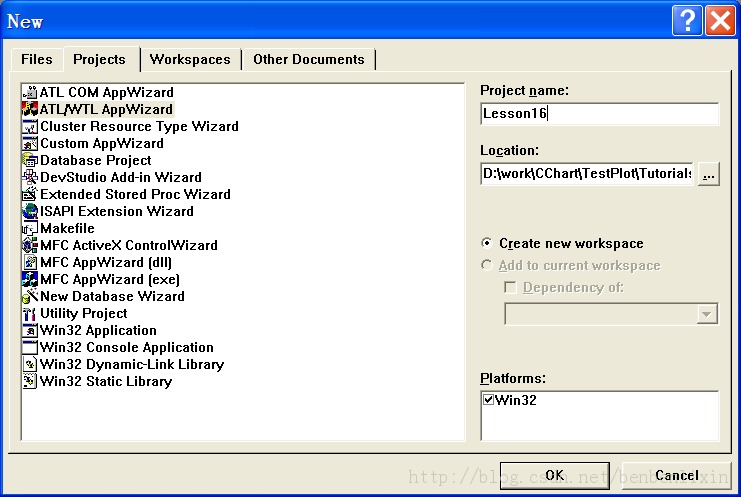741x497 pixels.
Task: Choose the Custom AppWizard icon
Action: coord(30,143)
